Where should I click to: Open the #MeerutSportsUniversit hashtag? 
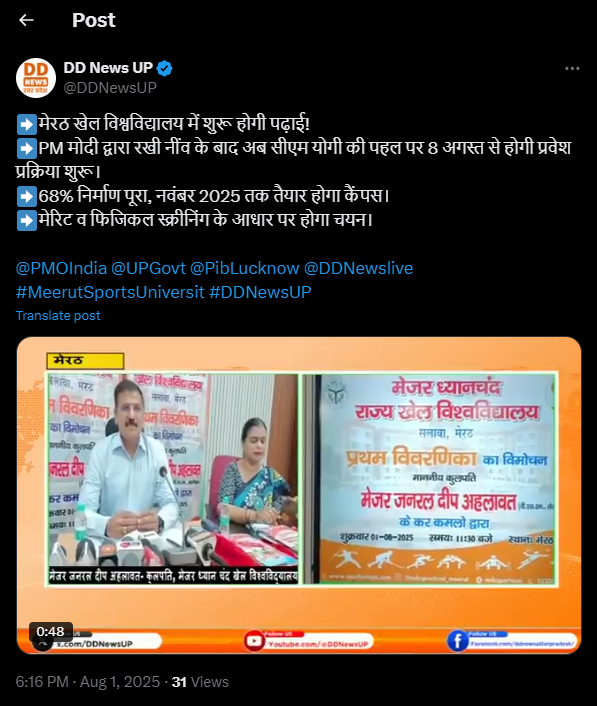[x=110, y=292]
